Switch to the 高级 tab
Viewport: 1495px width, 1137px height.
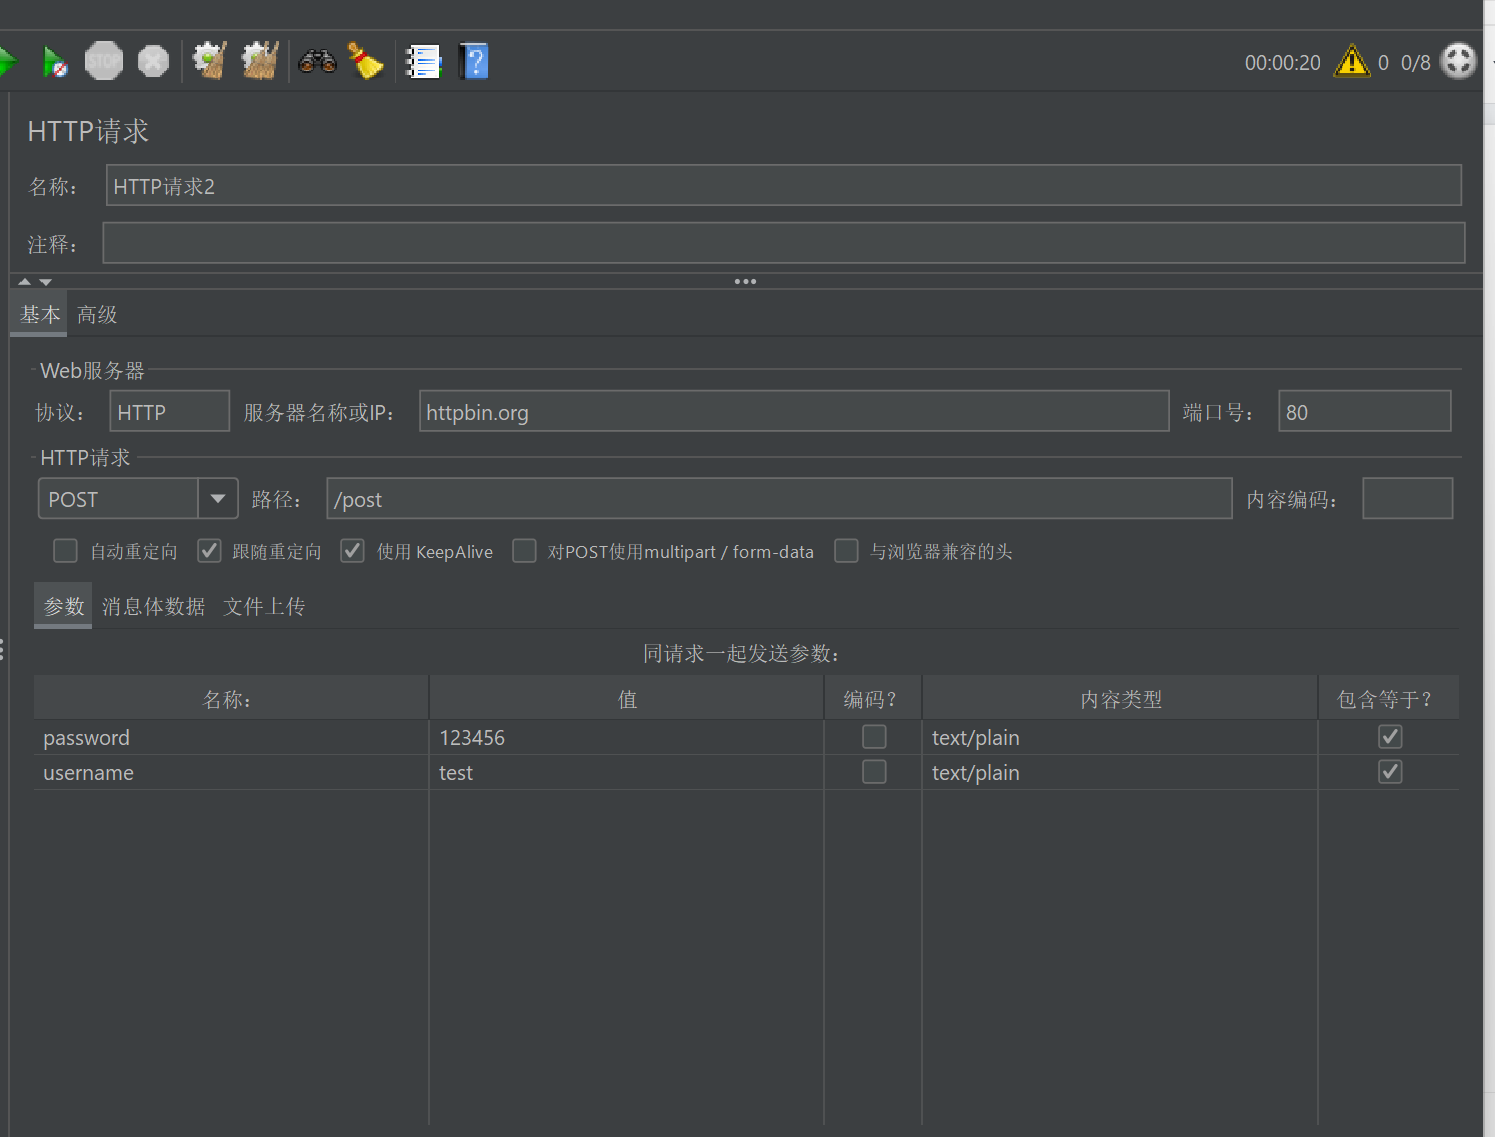[x=97, y=314]
